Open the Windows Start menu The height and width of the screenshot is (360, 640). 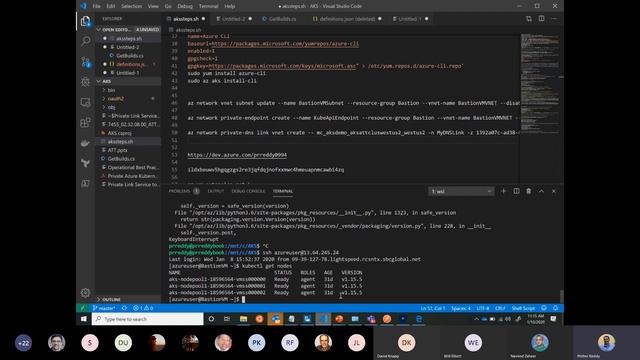pyautogui.click(x=84, y=319)
